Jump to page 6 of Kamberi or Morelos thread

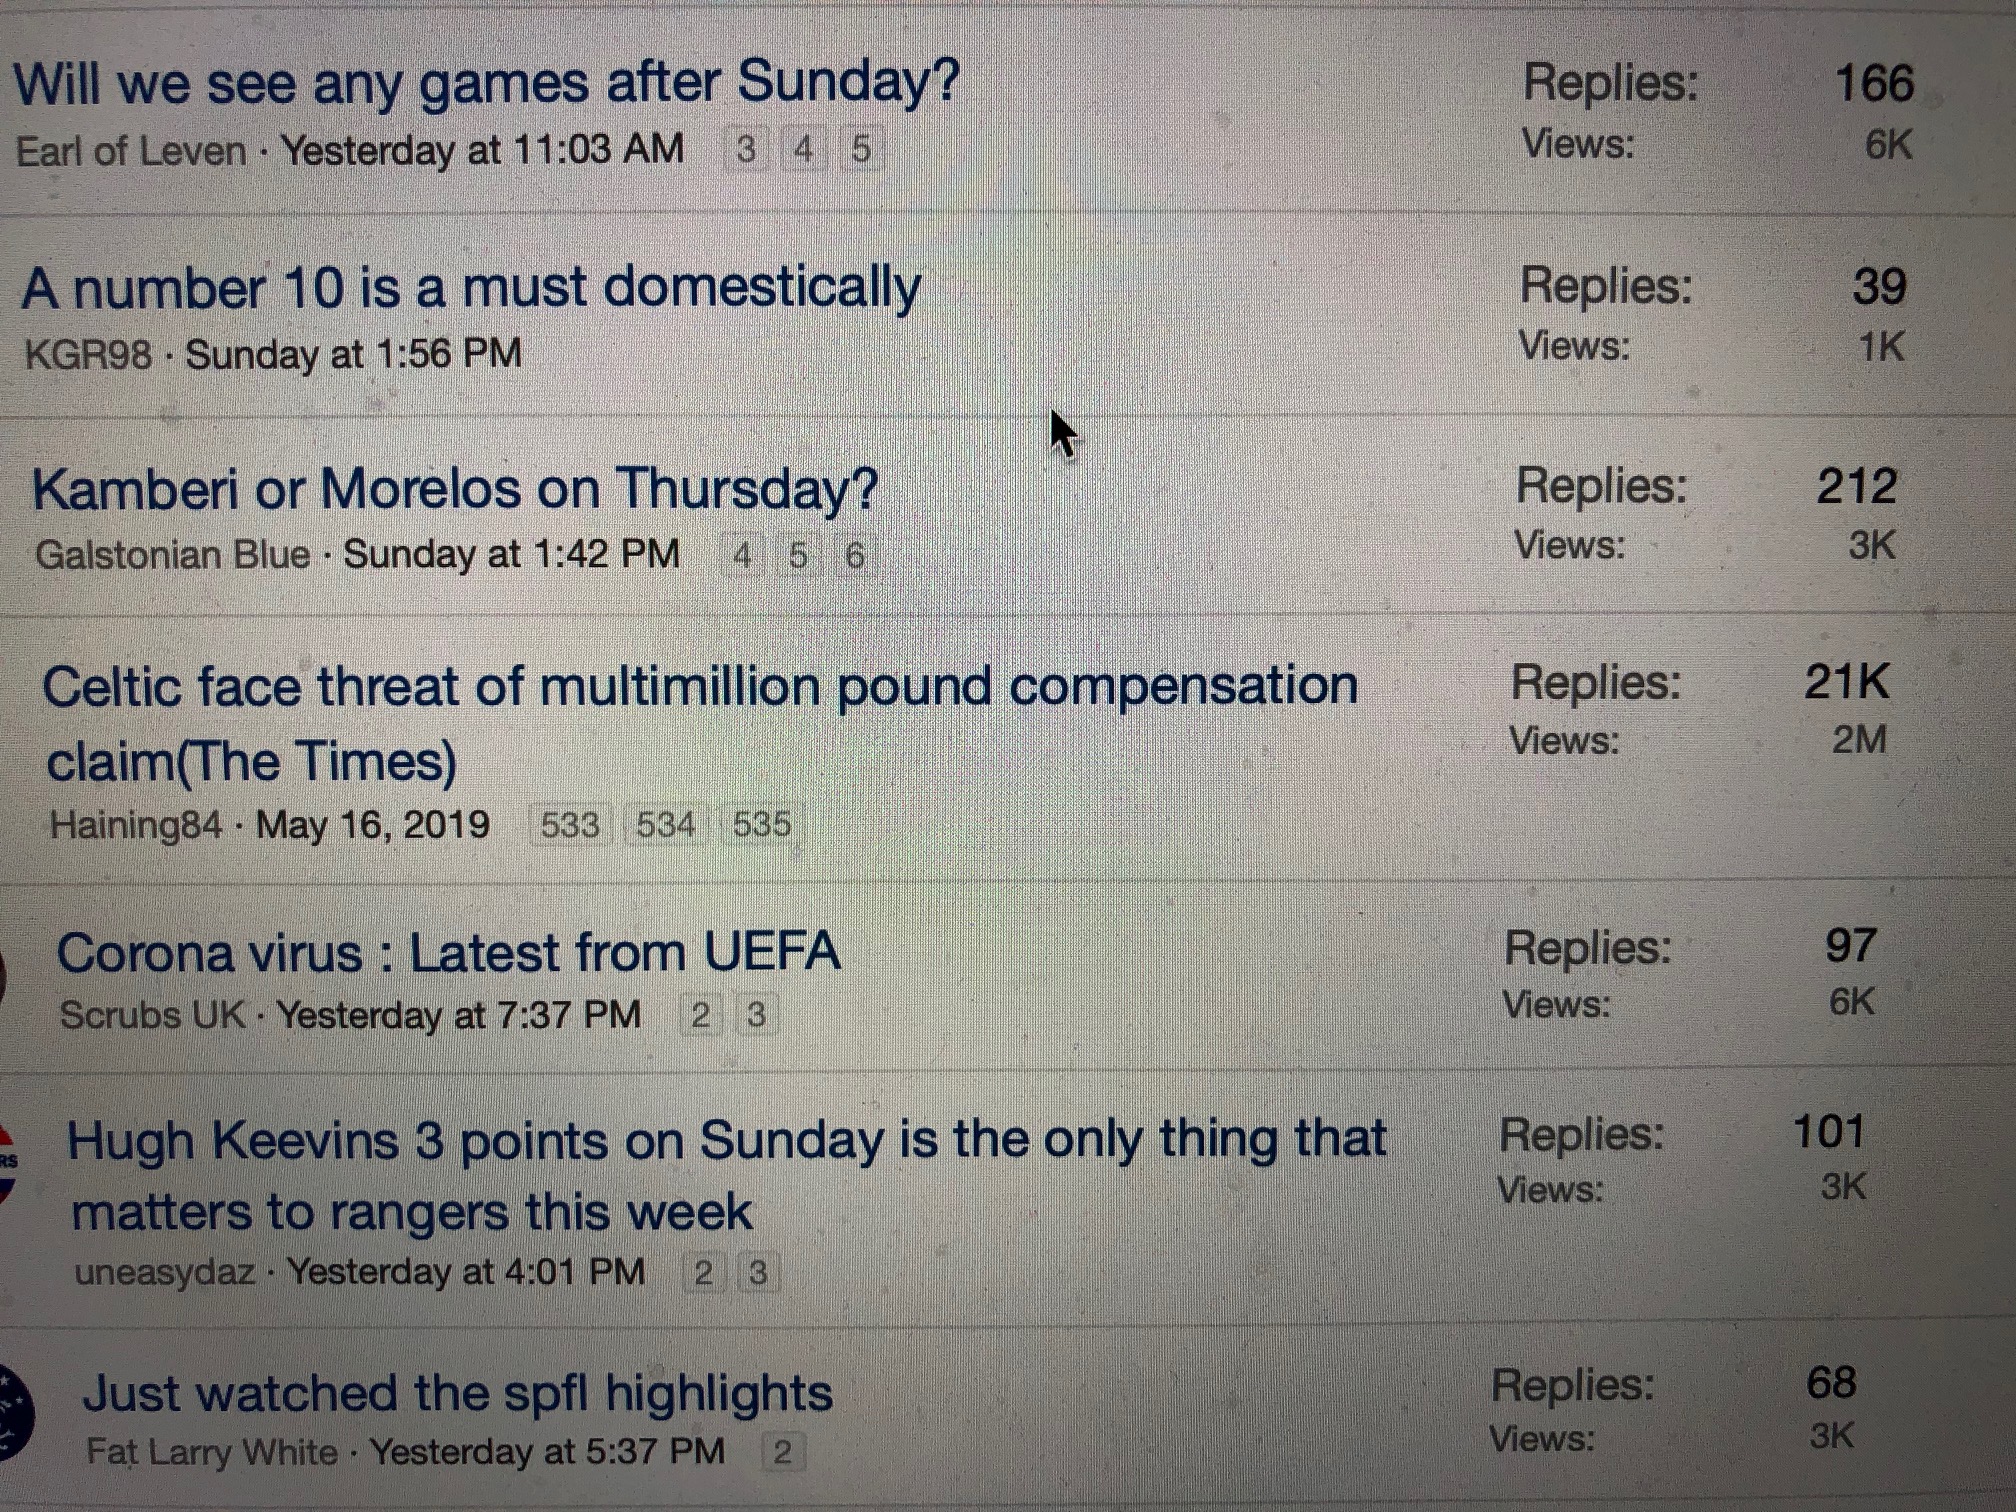click(854, 555)
